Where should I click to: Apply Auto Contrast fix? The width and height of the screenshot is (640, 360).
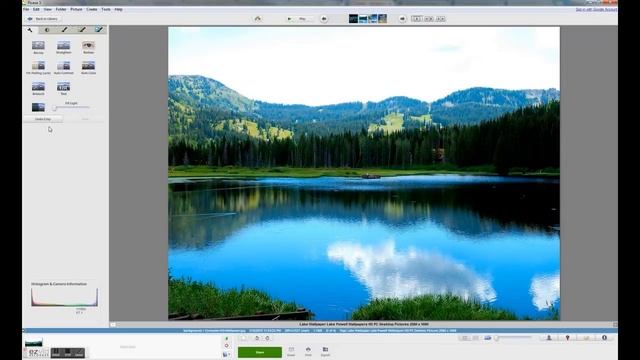[x=64, y=68]
